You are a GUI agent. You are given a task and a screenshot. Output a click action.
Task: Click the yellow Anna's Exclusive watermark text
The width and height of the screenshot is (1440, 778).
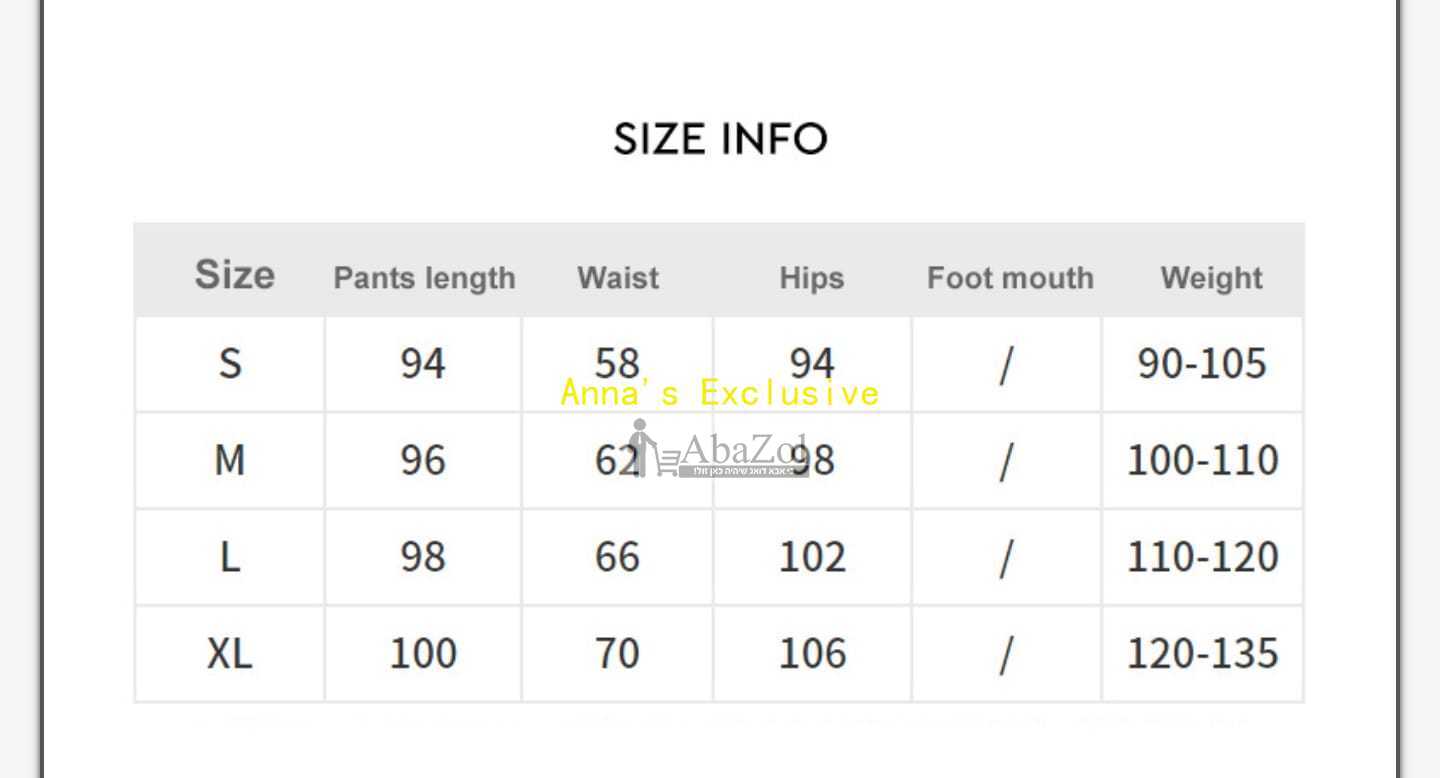(720, 393)
